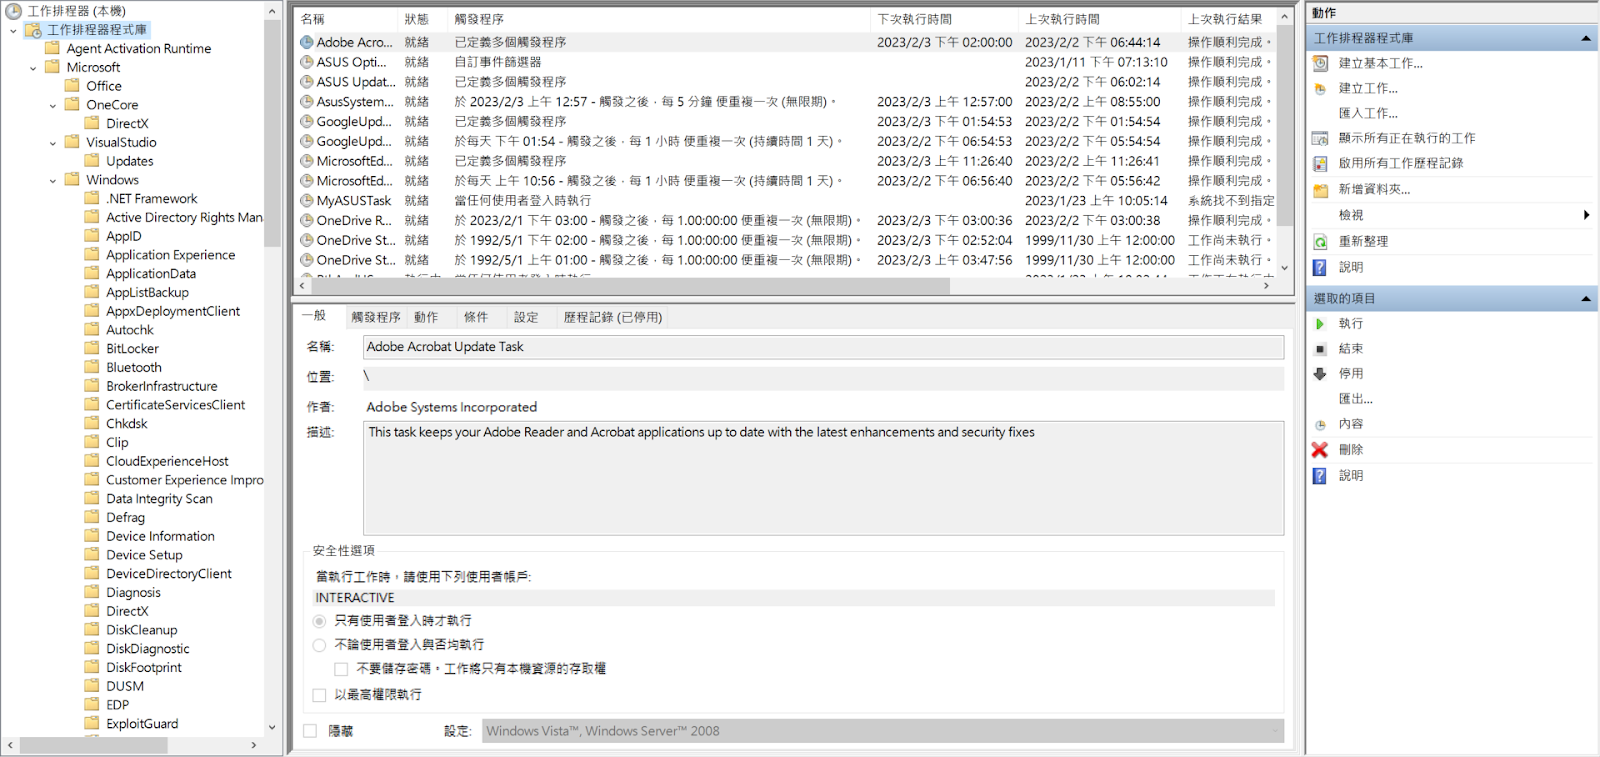This screenshot has height=757, width=1600.
Task: Switch to the 觸發程序 tab
Action: [x=376, y=318]
